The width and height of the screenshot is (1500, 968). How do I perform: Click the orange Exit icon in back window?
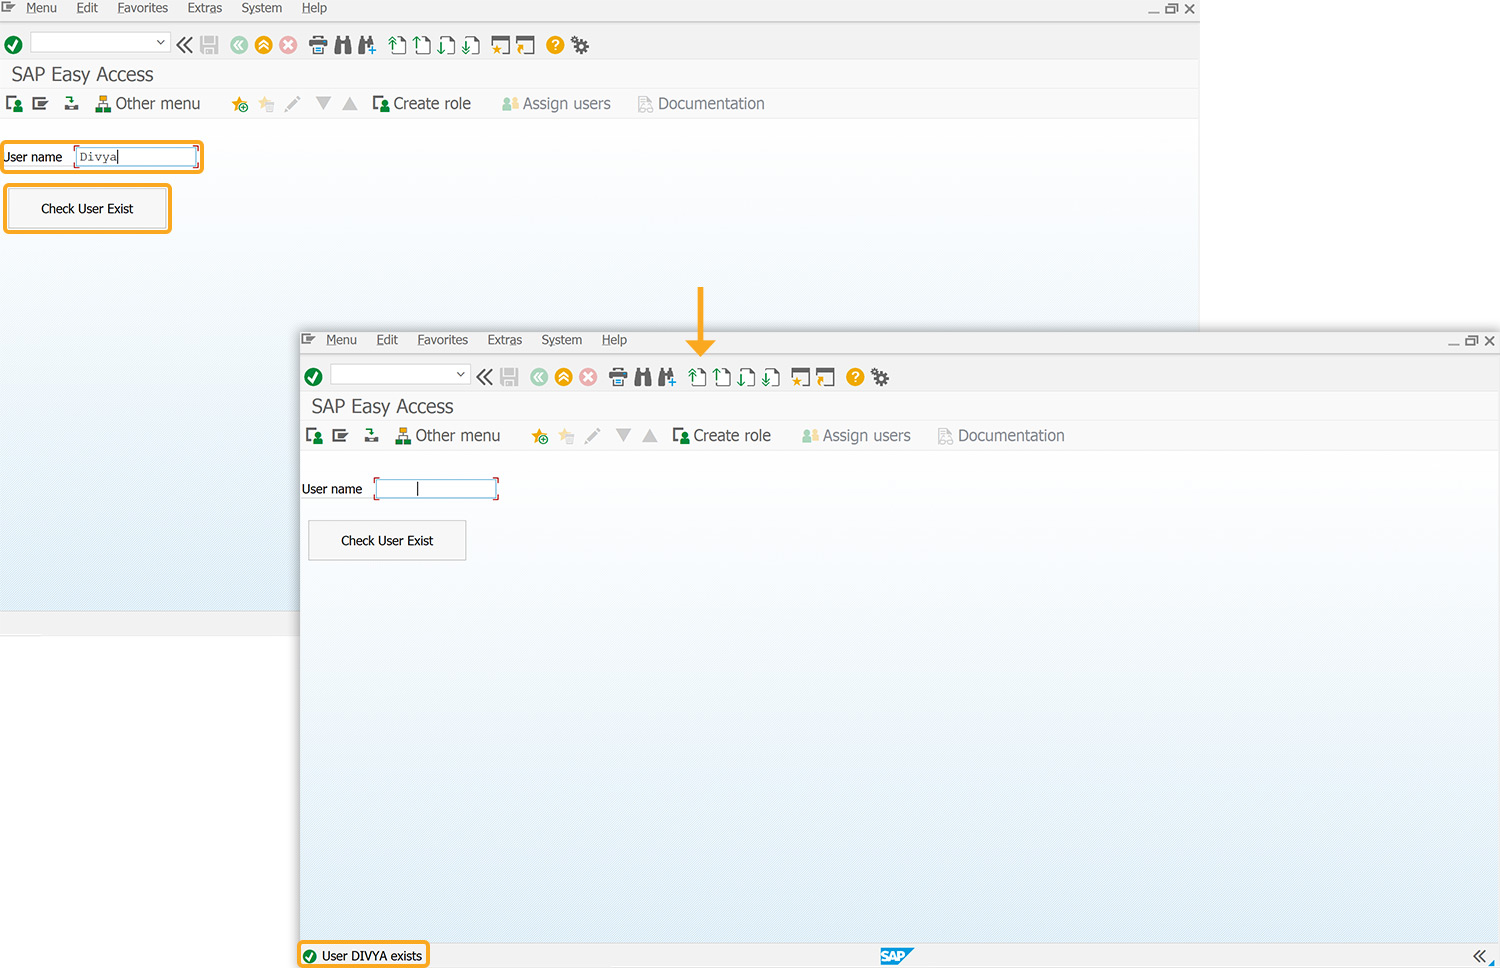(x=264, y=45)
